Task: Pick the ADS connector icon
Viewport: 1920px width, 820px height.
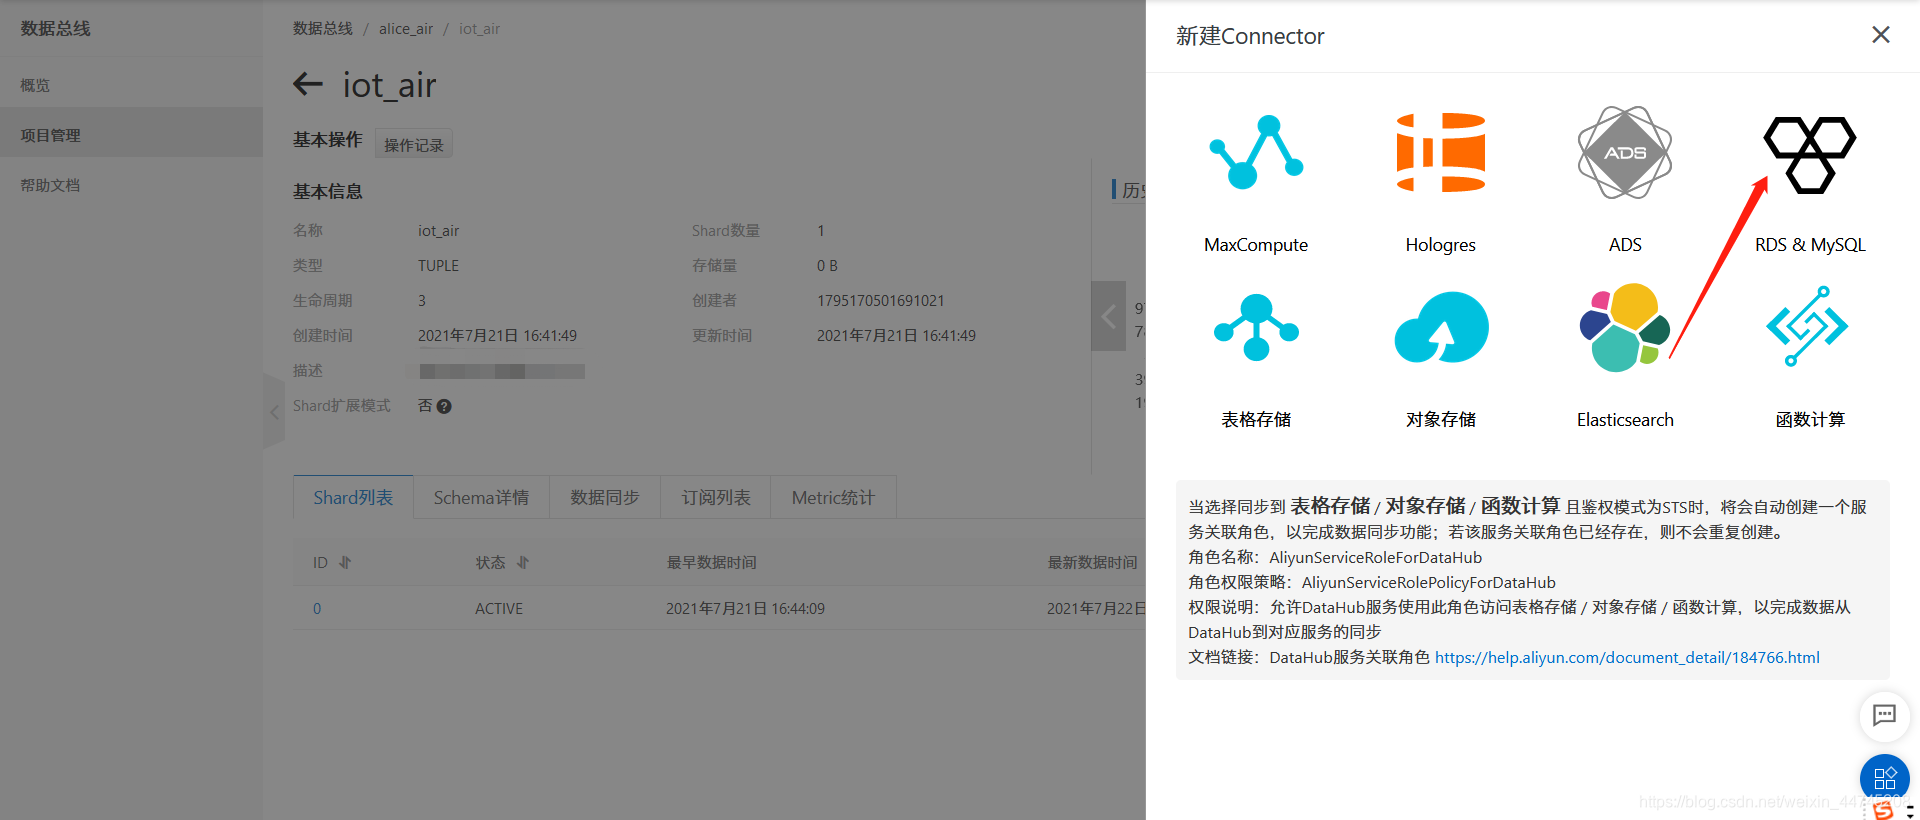Action: [1625, 152]
